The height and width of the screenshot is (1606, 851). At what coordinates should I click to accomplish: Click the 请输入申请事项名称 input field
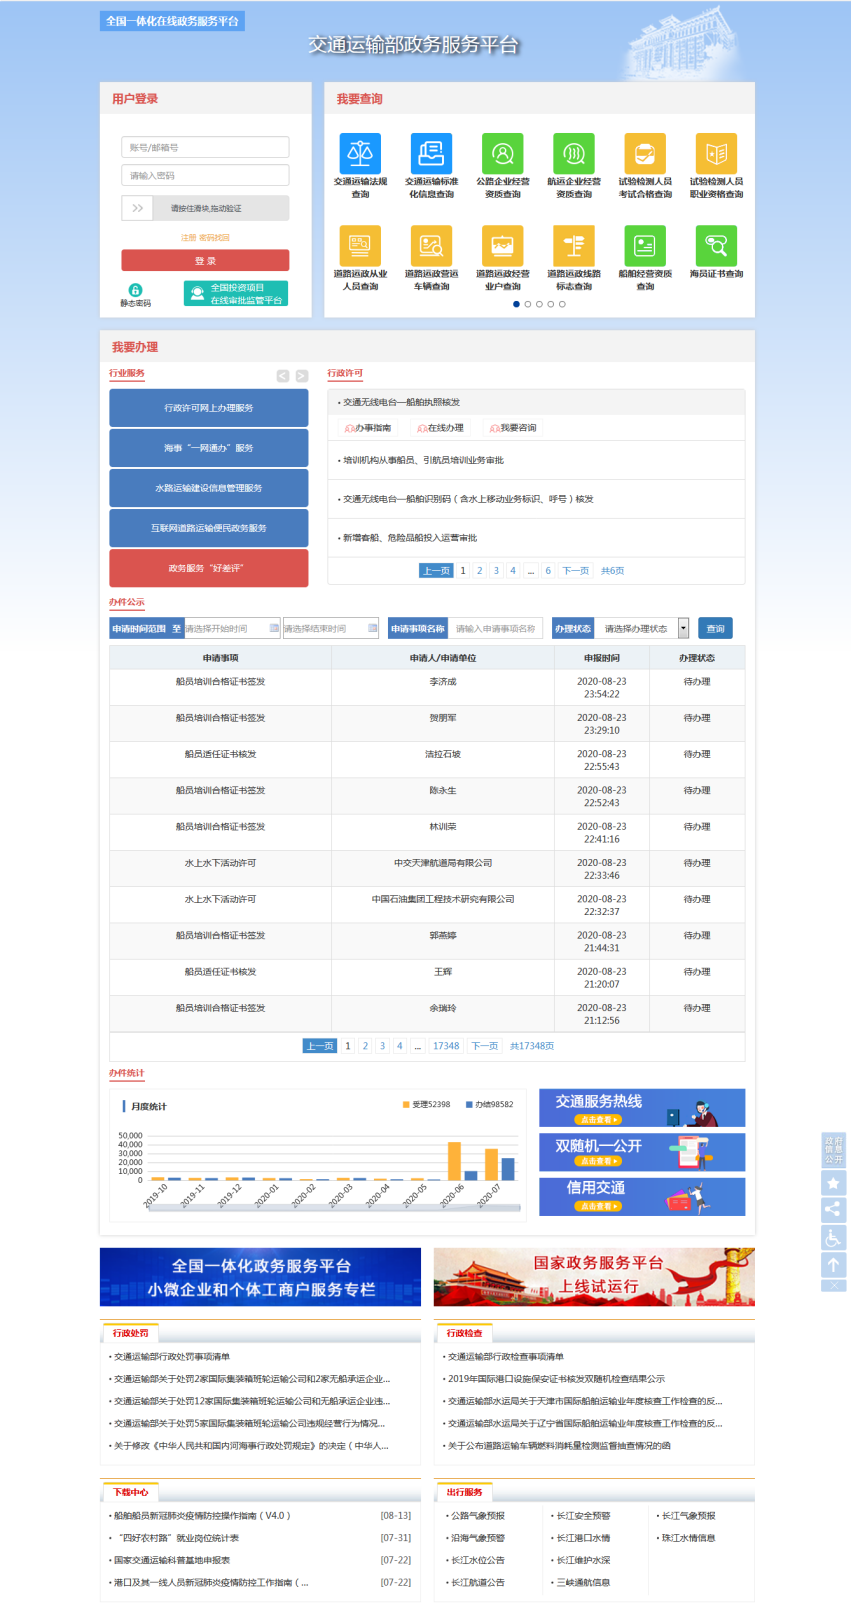[495, 628]
